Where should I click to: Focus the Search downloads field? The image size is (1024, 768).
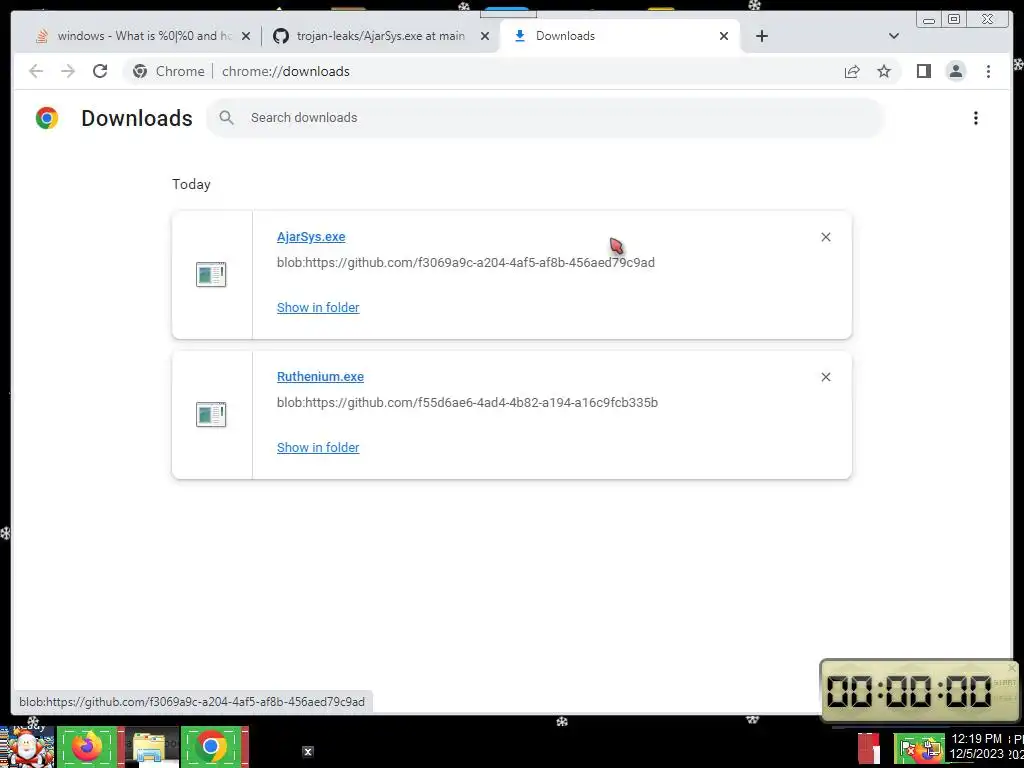545,118
